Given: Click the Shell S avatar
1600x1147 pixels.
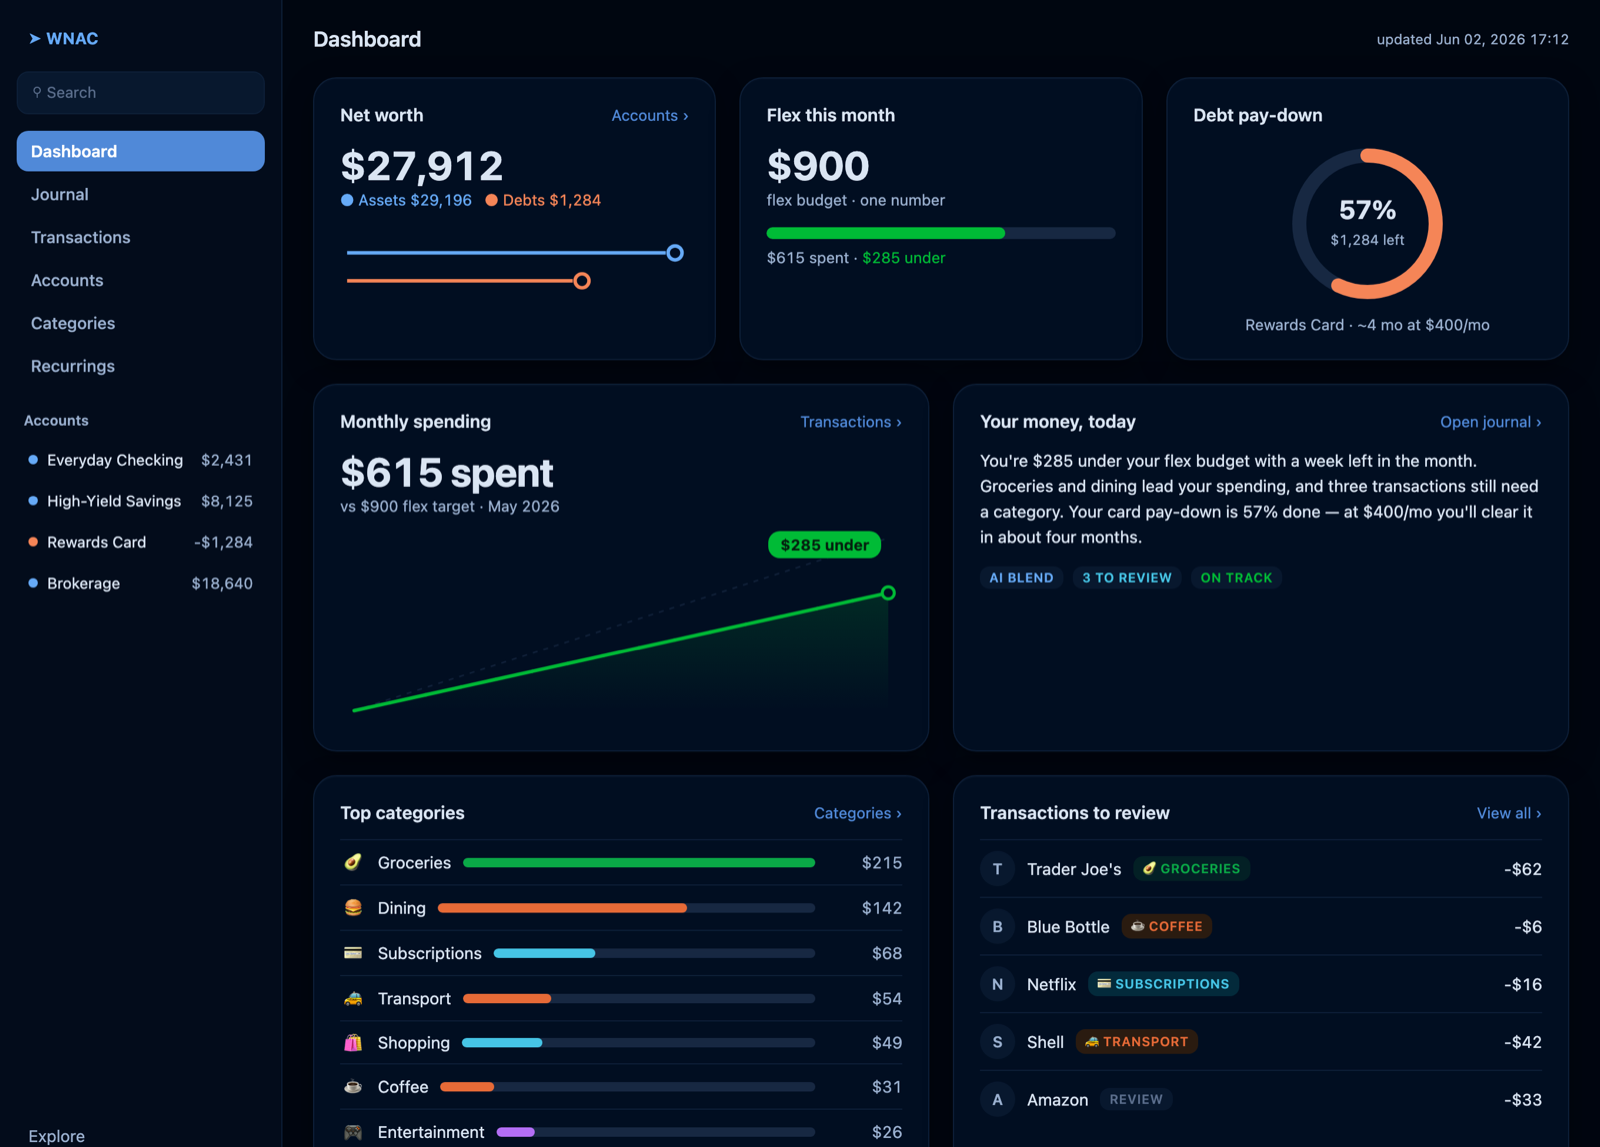Looking at the screenshot, I should pyautogui.click(x=997, y=1042).
